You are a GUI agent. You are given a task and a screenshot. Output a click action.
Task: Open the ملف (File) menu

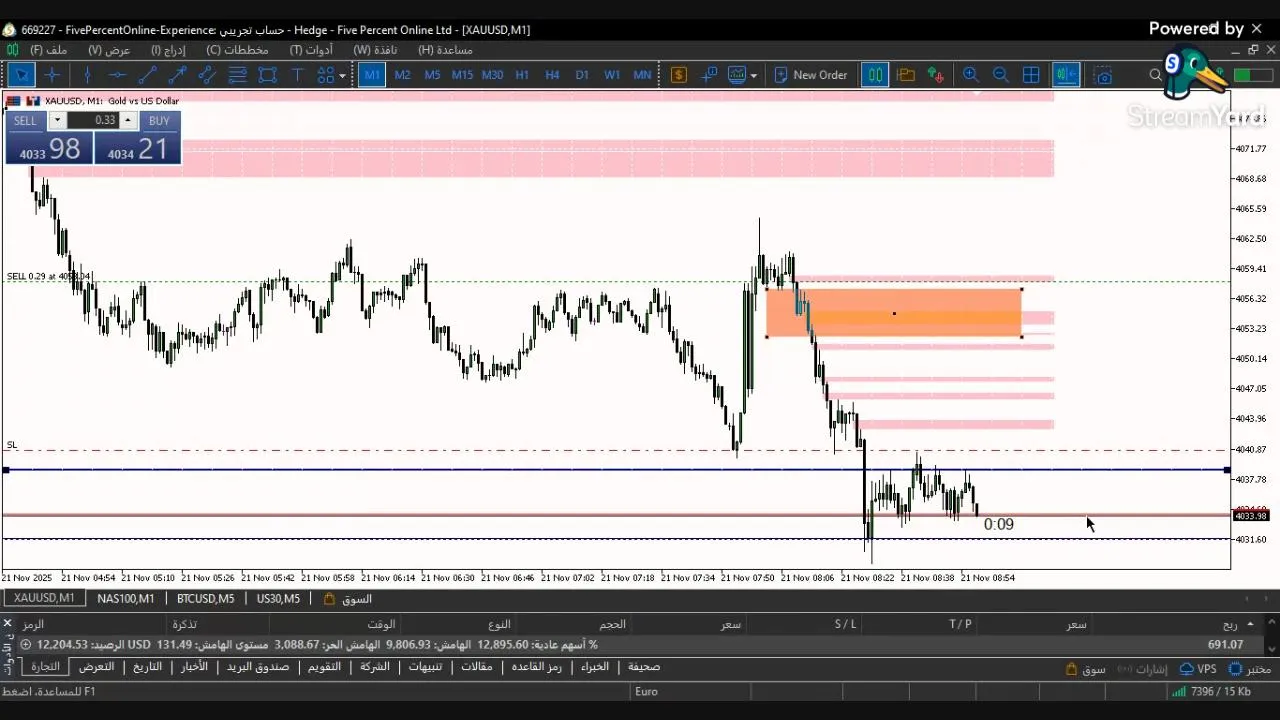click(x=48, y=50)
